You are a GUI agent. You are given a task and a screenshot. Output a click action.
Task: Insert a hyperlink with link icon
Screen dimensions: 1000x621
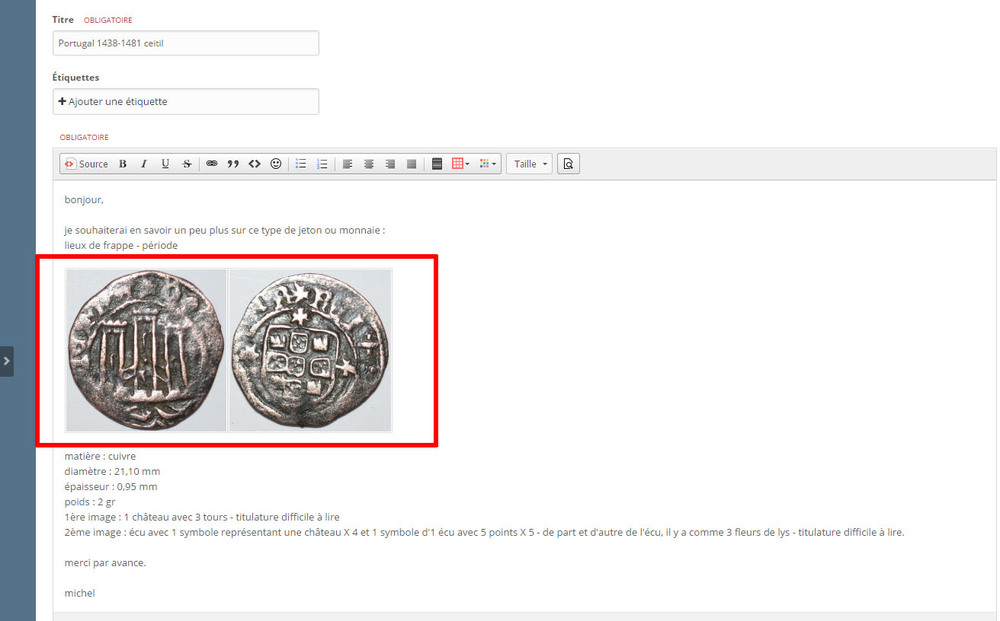coord(212,164)
